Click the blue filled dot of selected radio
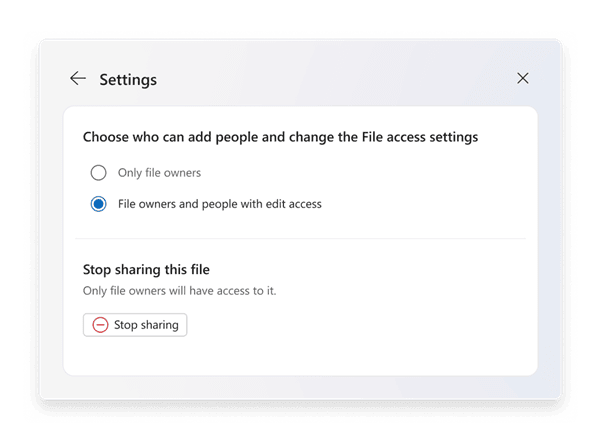The image size is (601, 439). (x=99, y=204)
